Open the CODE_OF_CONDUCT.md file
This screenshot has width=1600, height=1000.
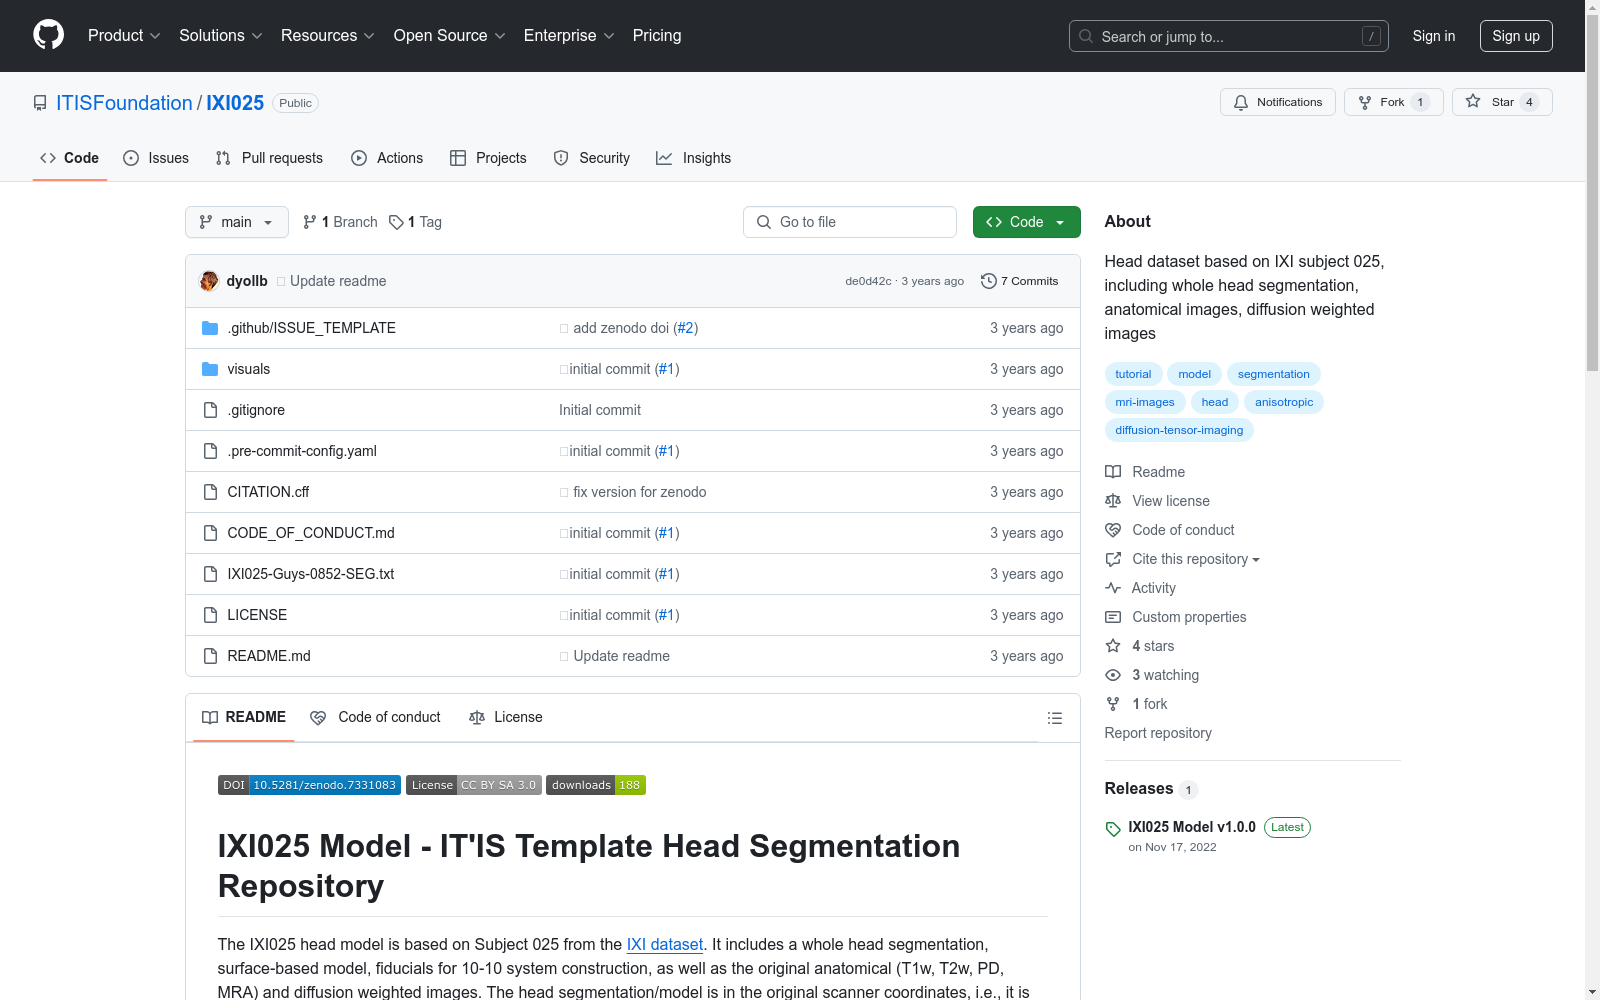[311, 533]
